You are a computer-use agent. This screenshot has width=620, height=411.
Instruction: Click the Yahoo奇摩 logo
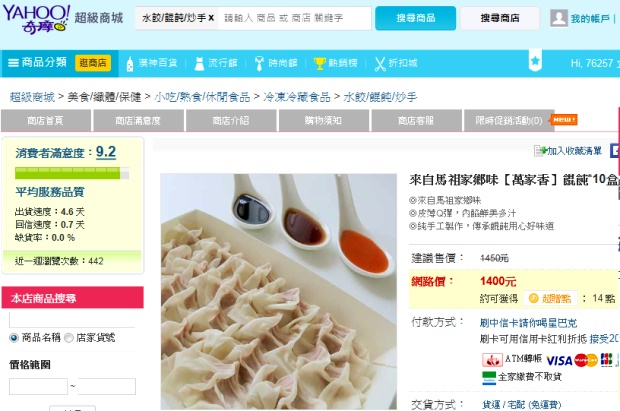pos(36,19)
